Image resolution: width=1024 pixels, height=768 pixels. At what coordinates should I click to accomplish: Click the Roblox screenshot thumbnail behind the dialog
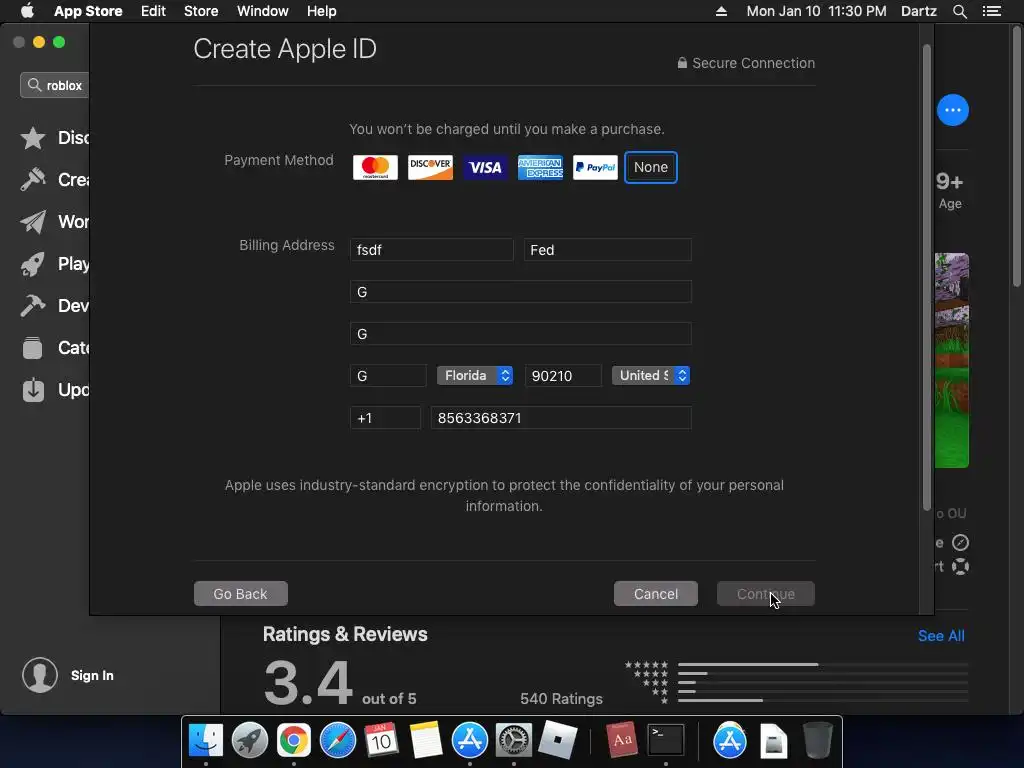coord(952,360)
